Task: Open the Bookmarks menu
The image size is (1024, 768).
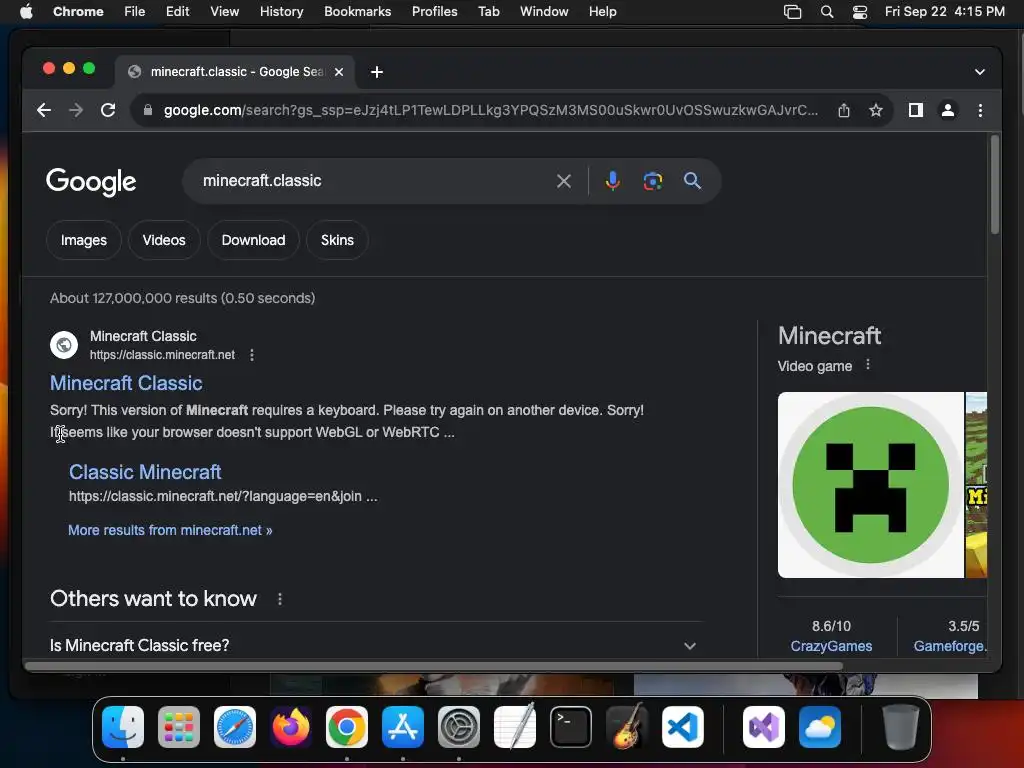Action: click(357, 12)
